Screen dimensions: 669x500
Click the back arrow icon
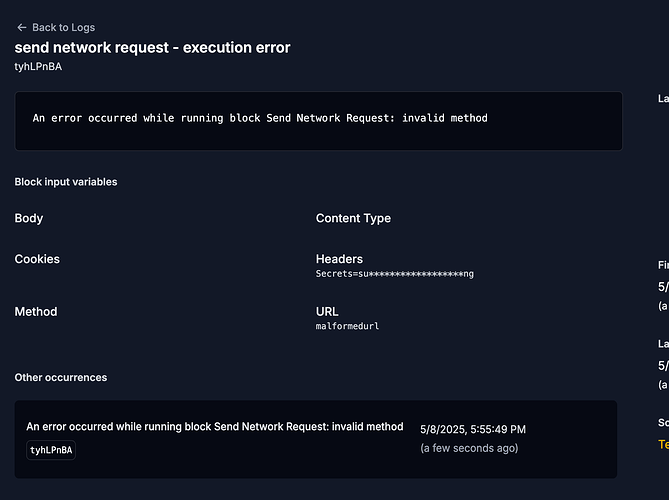[21, 28]
